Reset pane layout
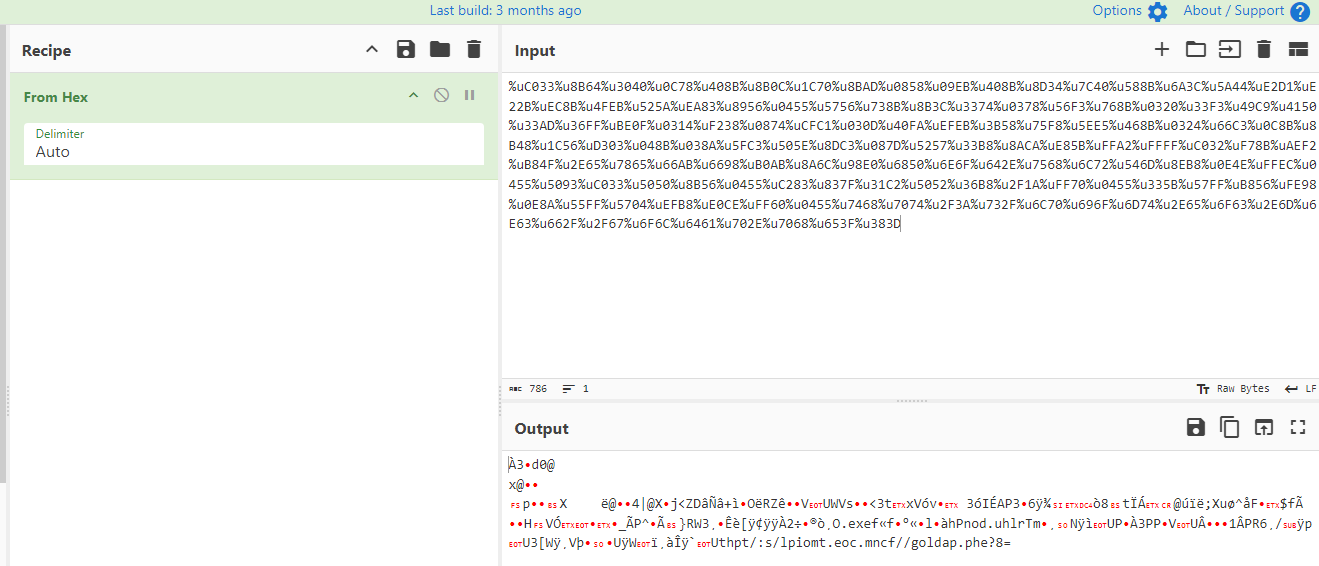This screenshot has height=566, width=1319. [1298, 50]
